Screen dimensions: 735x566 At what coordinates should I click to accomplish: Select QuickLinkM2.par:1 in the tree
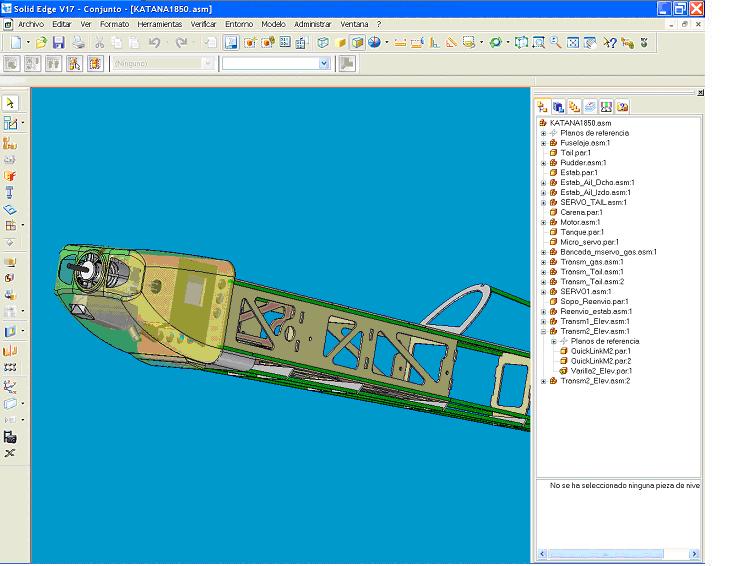600,351
